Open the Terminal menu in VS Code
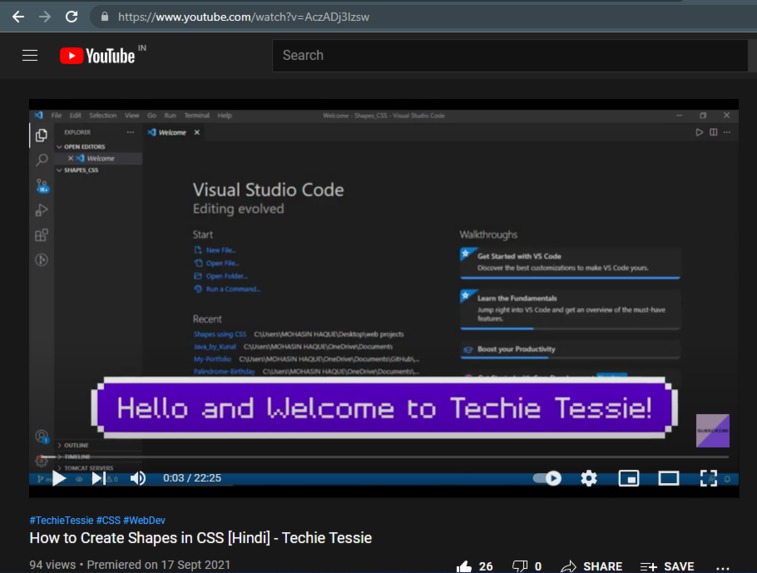Viewport: 757px width, 573px height. pos(196,115)
